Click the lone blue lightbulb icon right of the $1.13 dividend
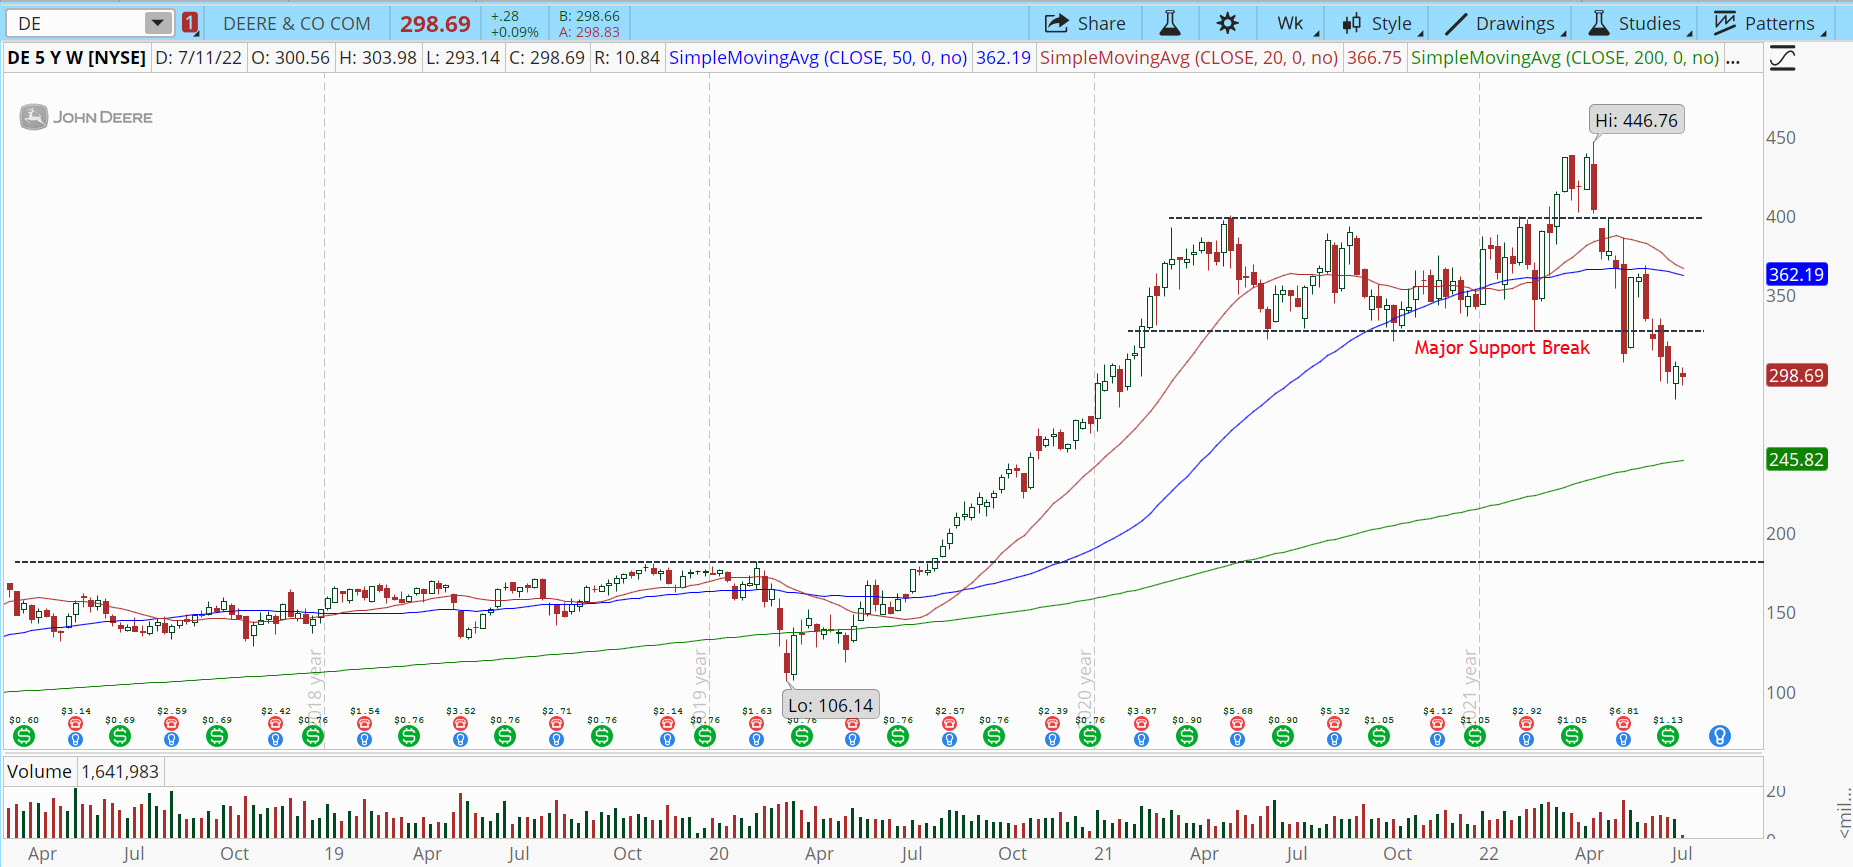 click(x=1720, y=736)
